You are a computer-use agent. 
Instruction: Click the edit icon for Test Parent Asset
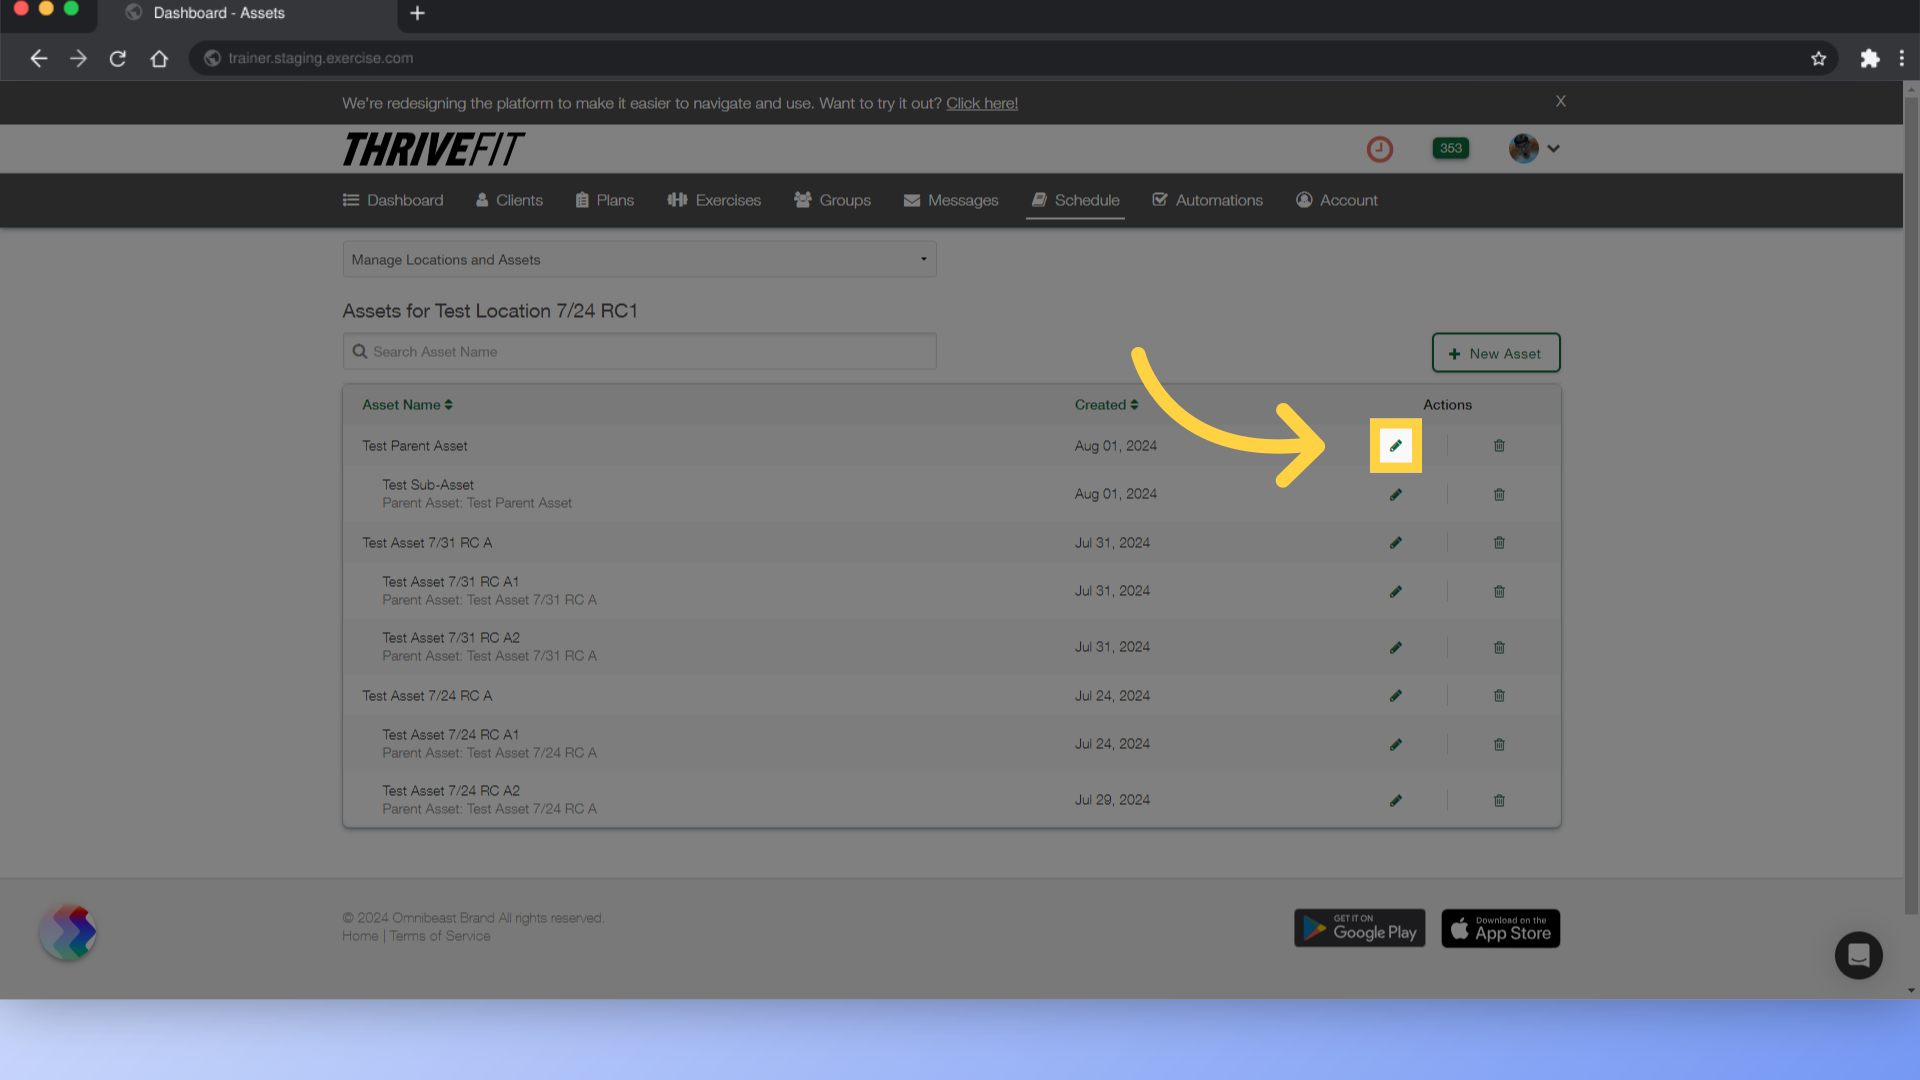click(1395, 446)
